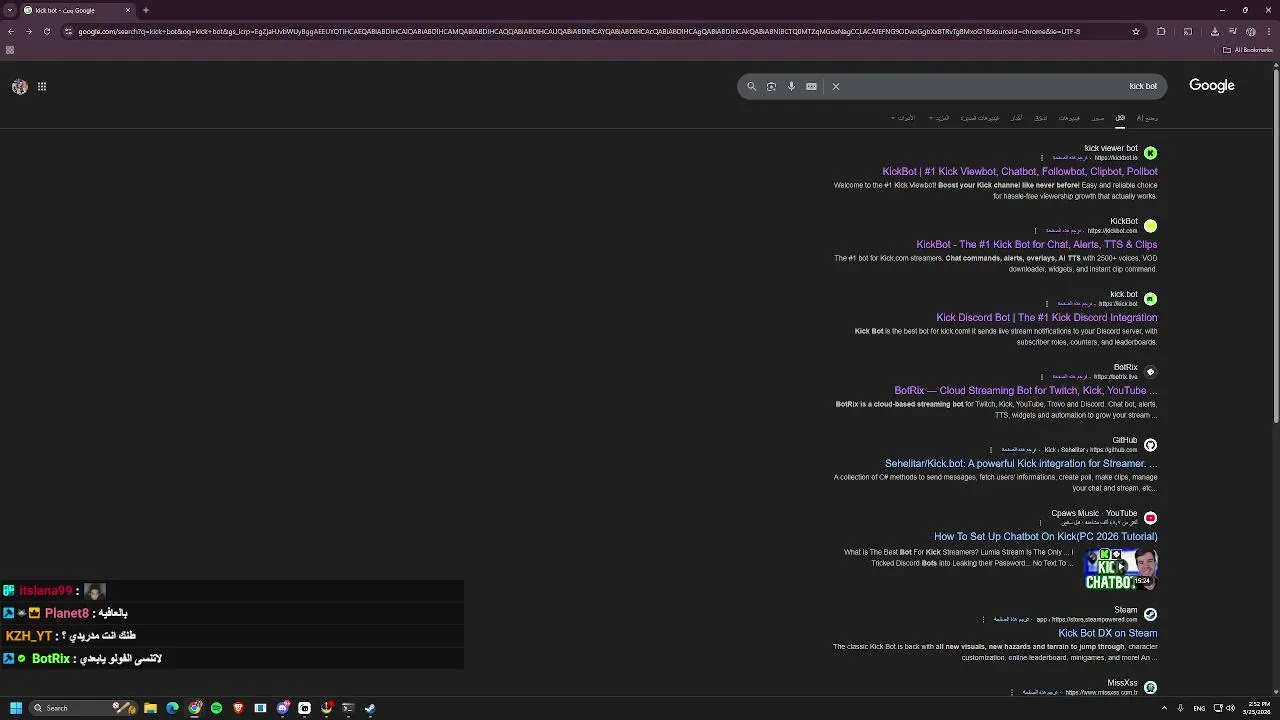Open BotRix Cloud Streaming Bot result
1280x720 pixels.
1026,391
